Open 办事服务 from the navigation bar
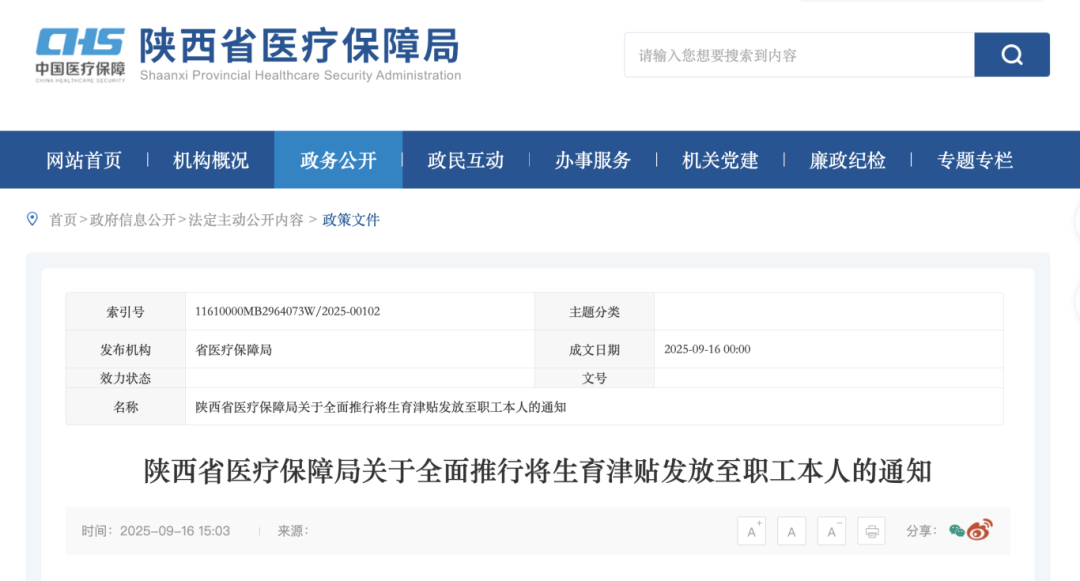Image resolution: width=1080 pixels, height=581 pixels. pyautogui.click(x=593, y=160)
